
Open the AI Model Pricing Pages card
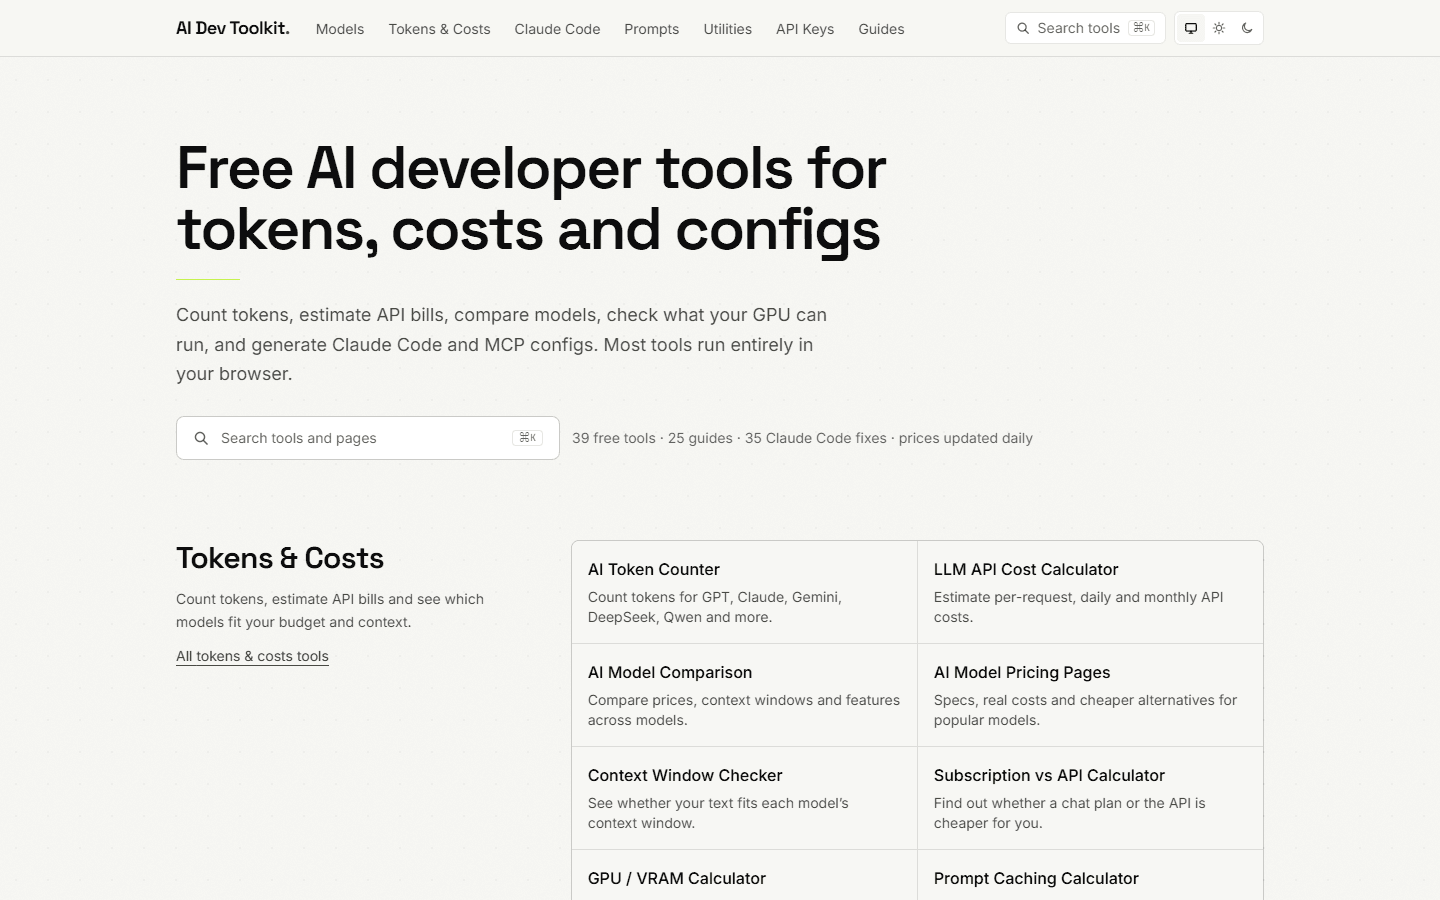[1090, 695]
